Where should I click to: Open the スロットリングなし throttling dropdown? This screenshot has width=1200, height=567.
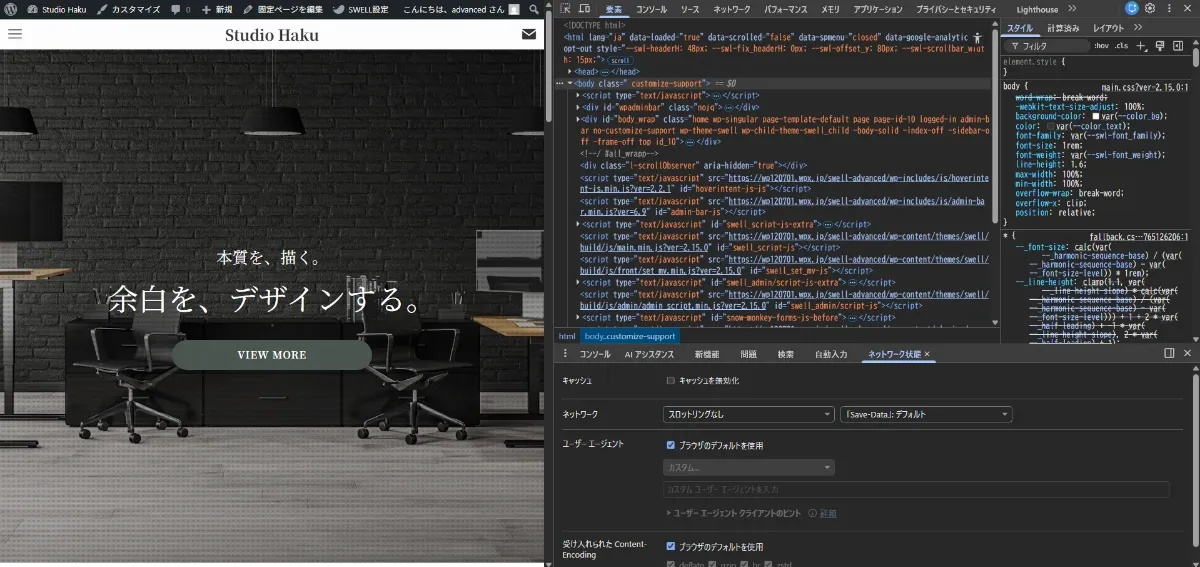(x=748, y=414)
